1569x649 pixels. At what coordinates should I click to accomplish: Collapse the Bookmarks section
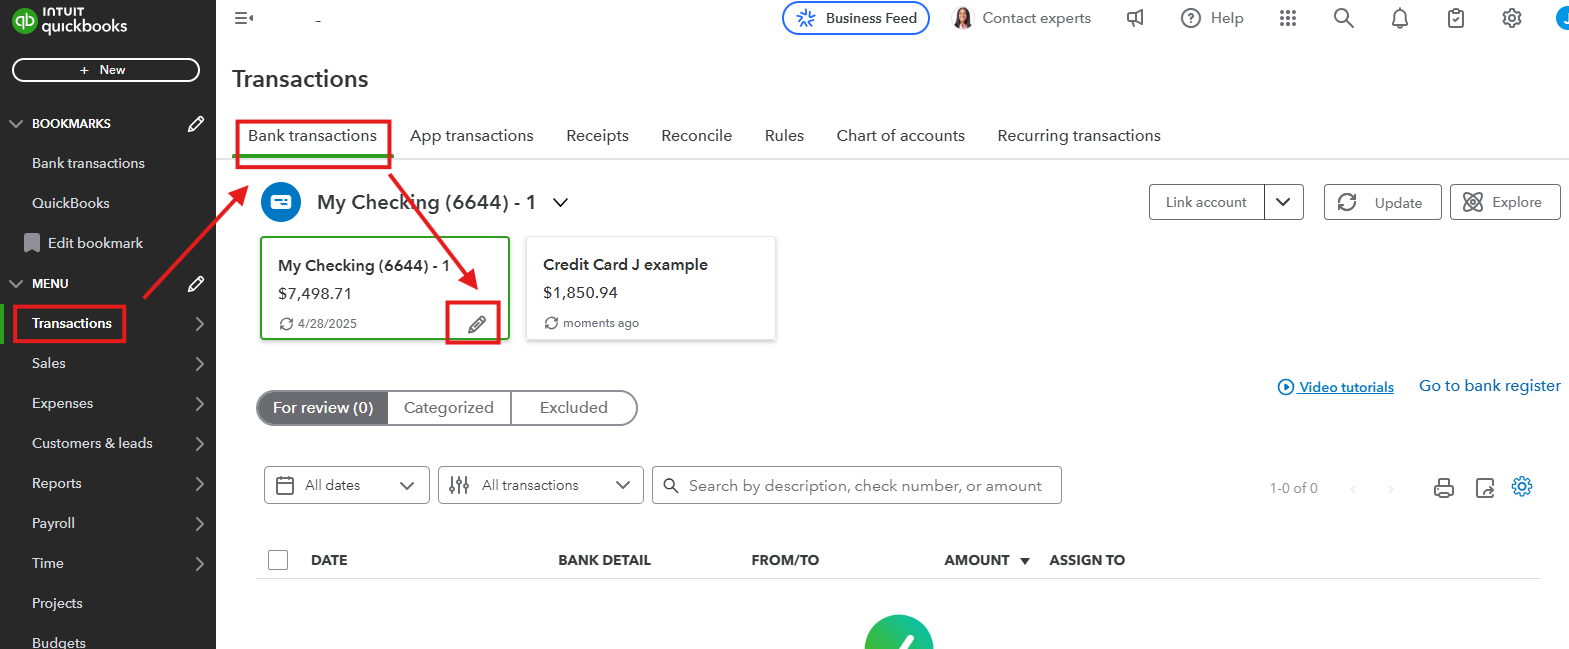pyautogui.click(x=16, y=124)
